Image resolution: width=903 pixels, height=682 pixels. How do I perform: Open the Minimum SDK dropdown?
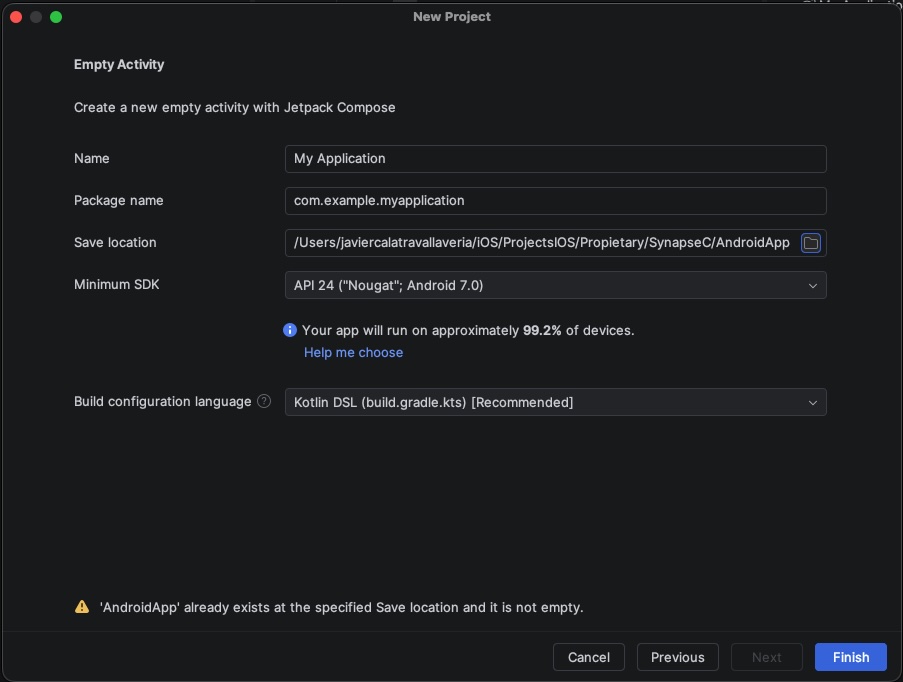(x=555, y=285)
